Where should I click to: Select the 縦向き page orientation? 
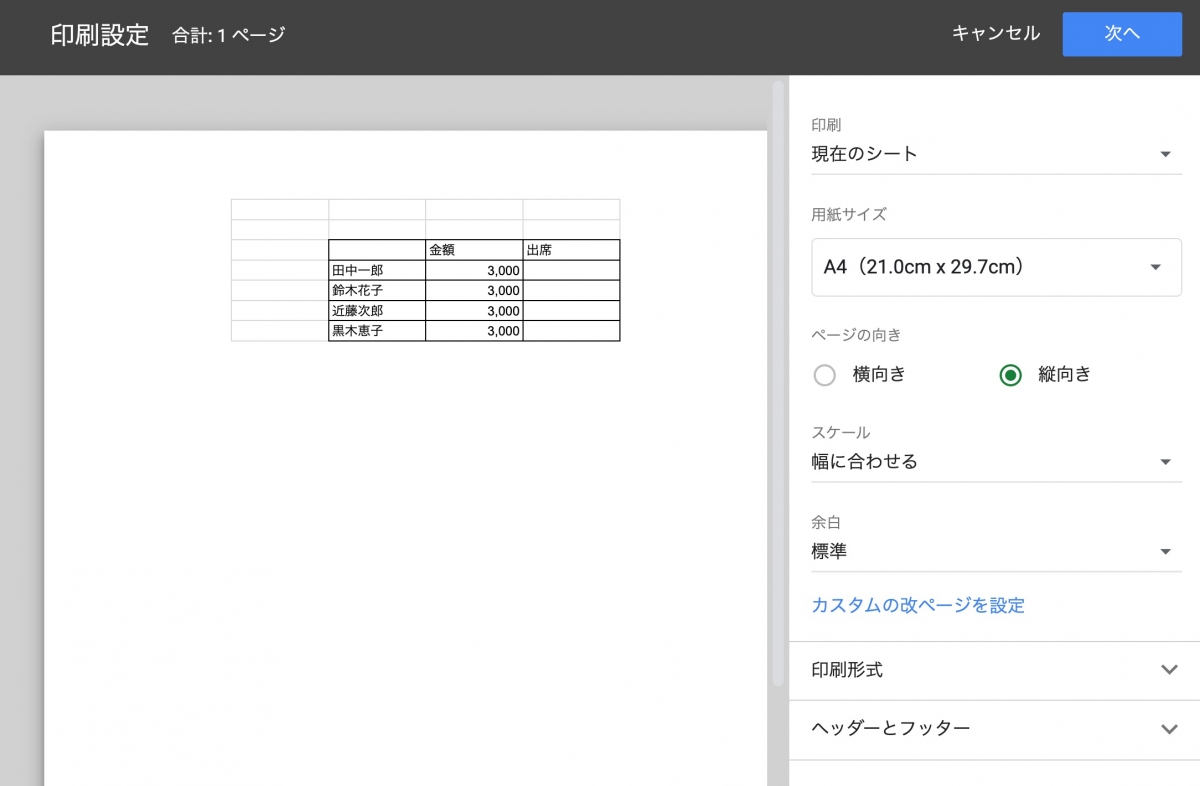[1011, 375]
